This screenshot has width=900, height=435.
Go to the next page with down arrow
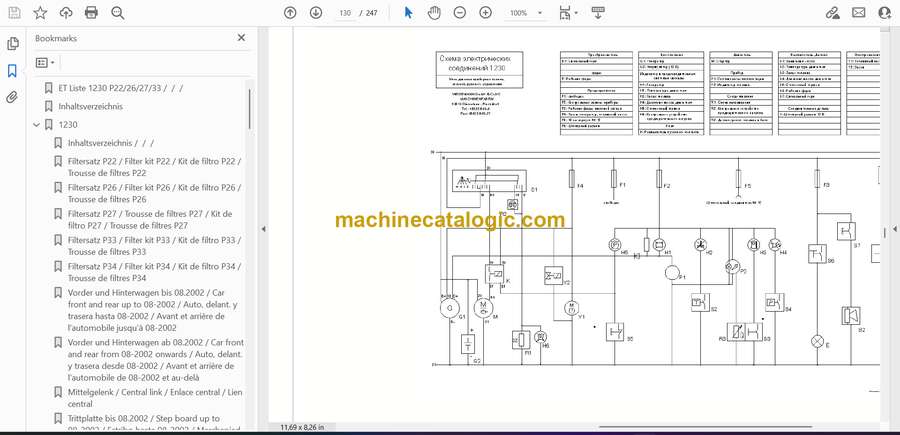[316, 13]
